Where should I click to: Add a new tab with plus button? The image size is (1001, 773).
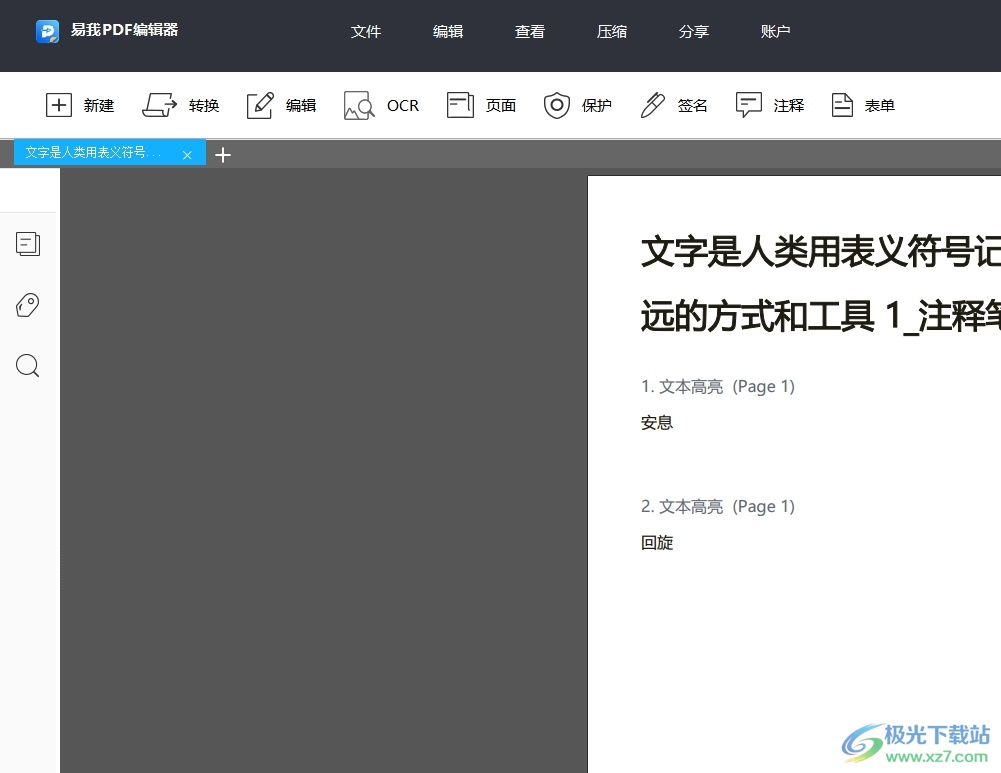click(x=223, y=155)
